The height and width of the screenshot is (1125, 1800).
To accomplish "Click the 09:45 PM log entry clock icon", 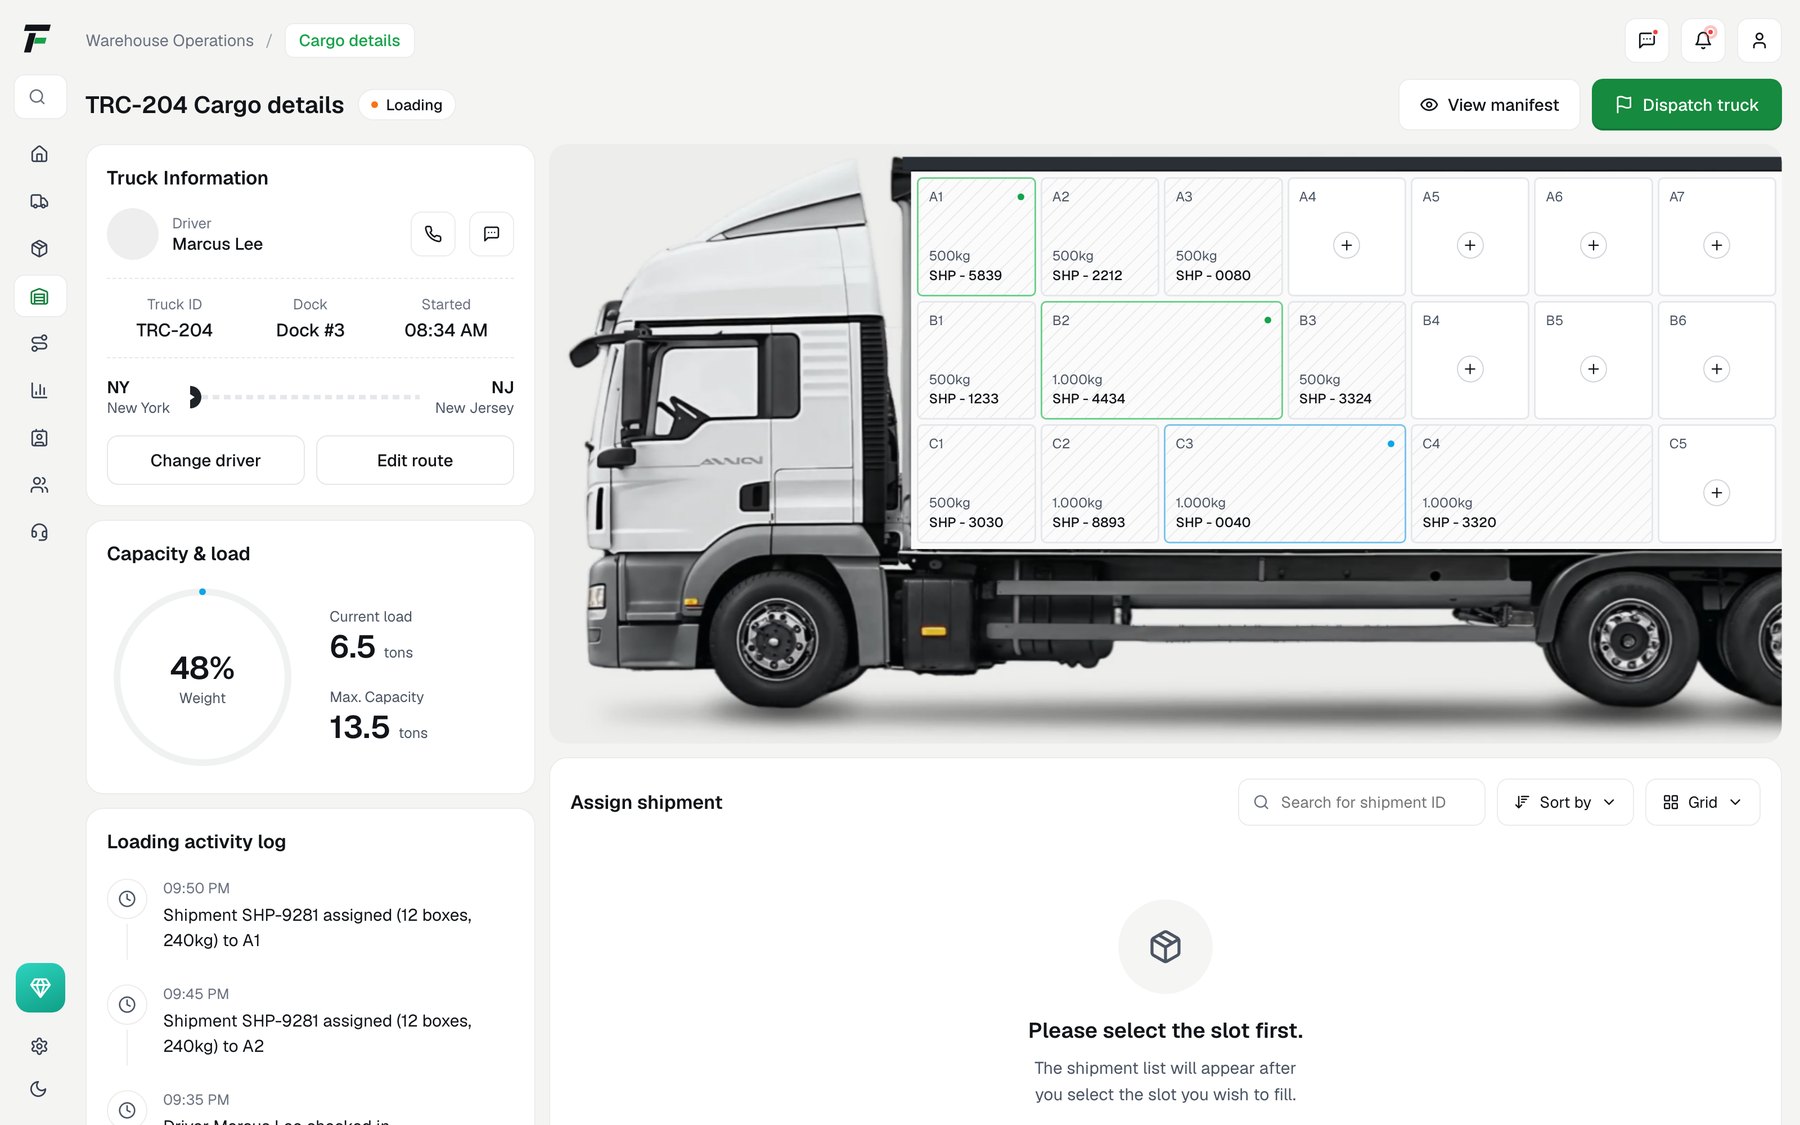I will 127,1005.
